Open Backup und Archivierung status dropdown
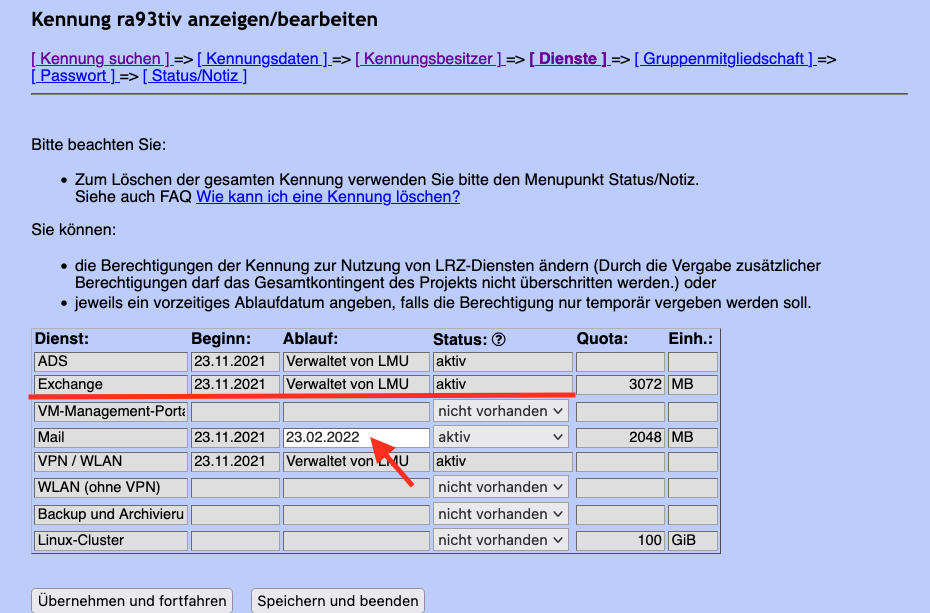This screenshot has height=613, width=930. click(501, 514)
